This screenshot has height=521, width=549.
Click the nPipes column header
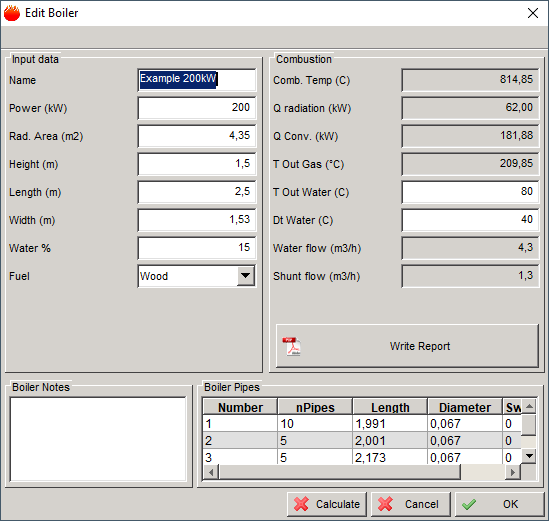315,407
